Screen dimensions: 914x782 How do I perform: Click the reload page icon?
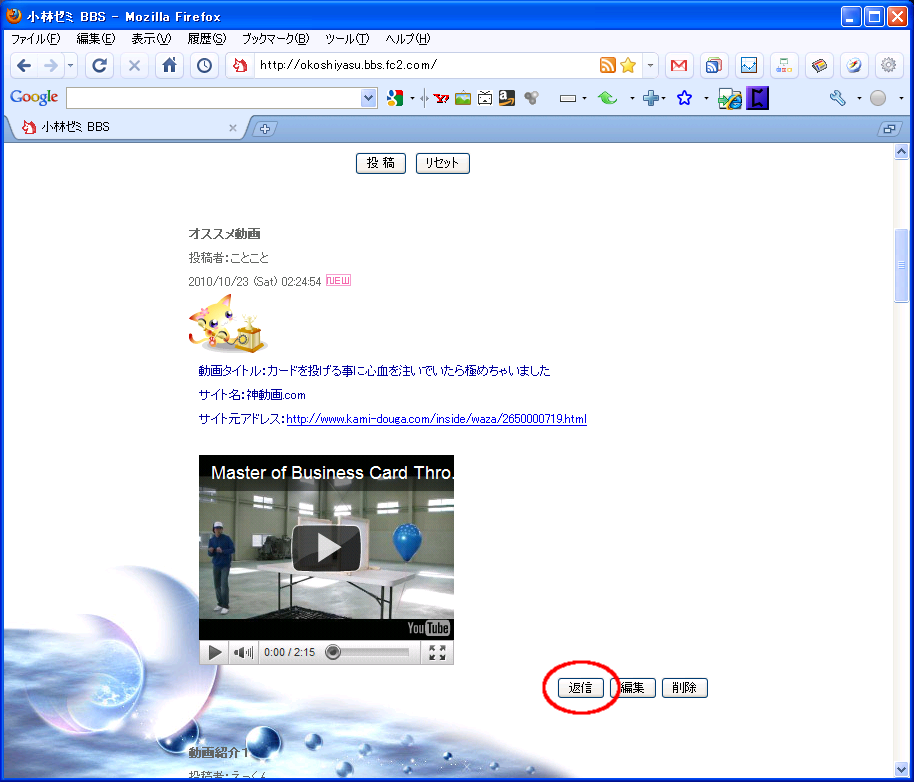point(99,66)
